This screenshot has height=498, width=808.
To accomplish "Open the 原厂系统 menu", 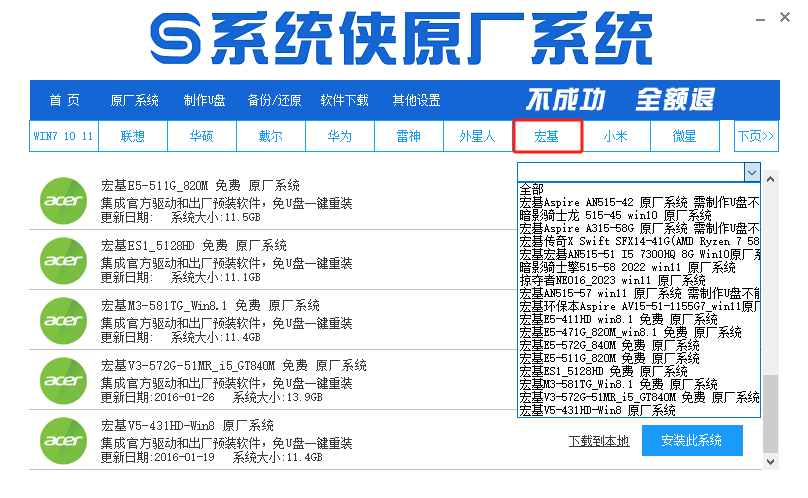I will (134, 100).
